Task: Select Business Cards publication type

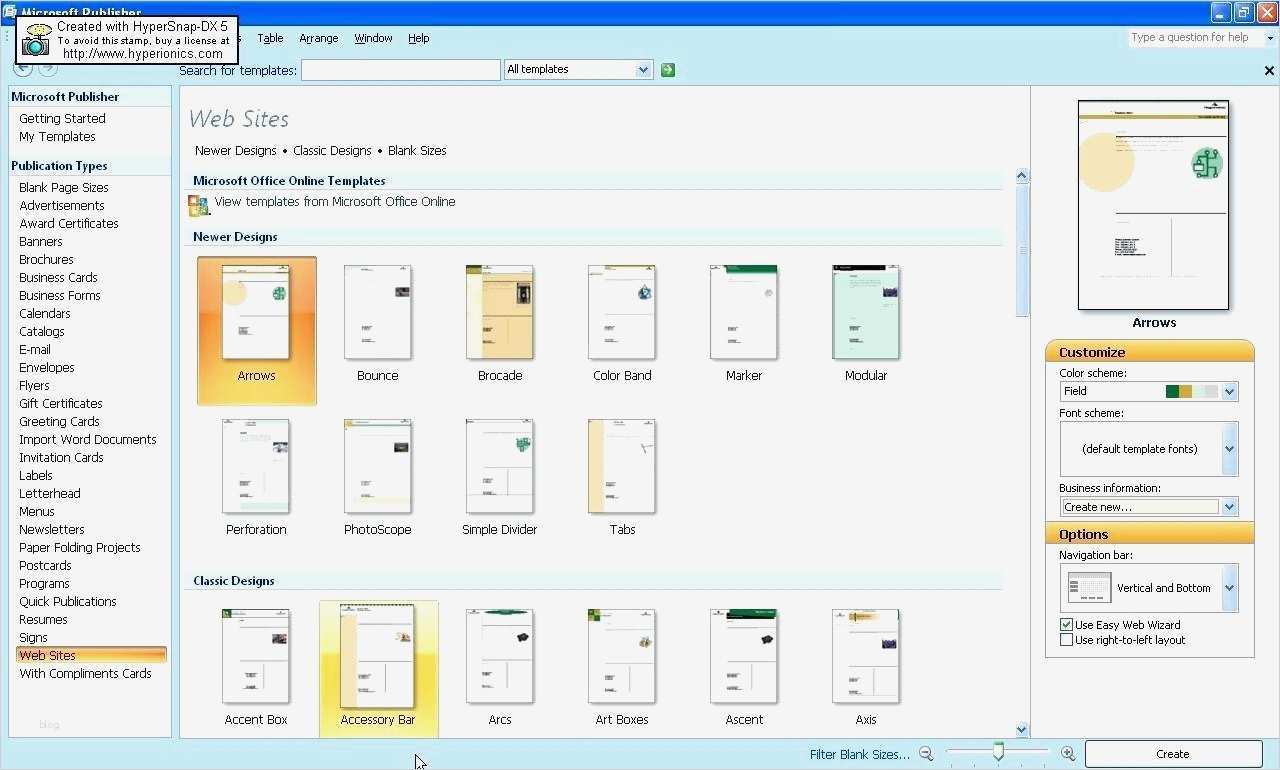Action: pos(58,278)
